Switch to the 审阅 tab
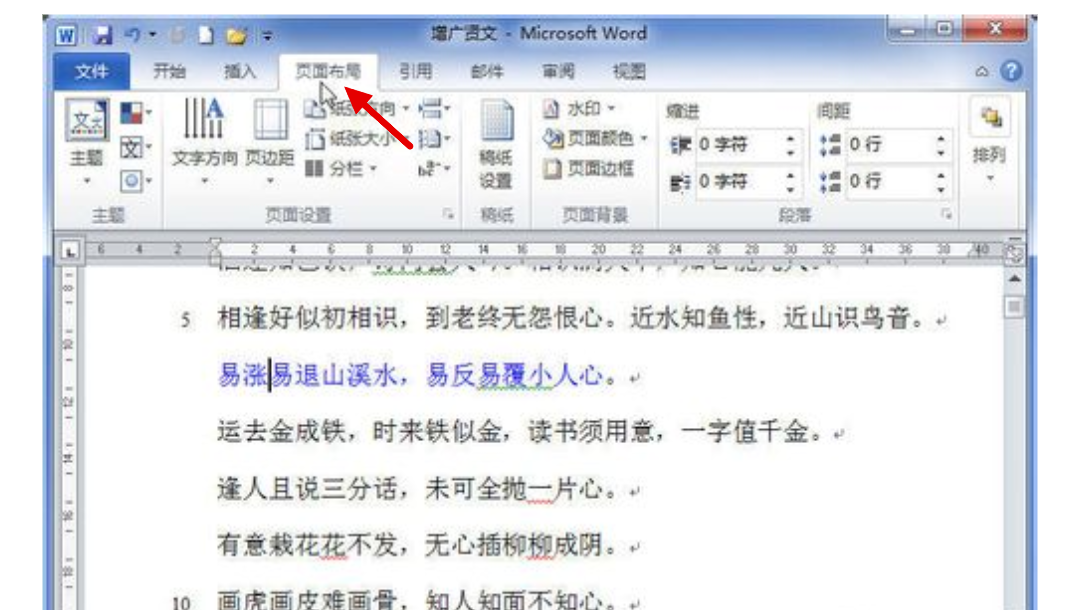This screenshot has width=1080, height=610. click(558, 72)
